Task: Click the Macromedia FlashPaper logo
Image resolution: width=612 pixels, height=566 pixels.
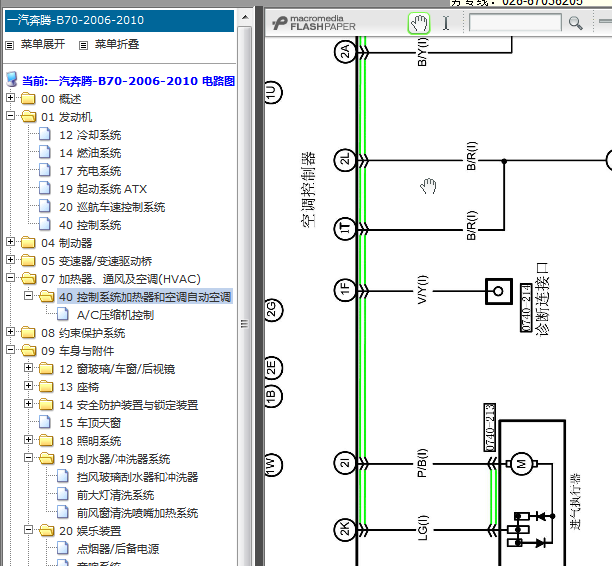Action: (314, 23)
